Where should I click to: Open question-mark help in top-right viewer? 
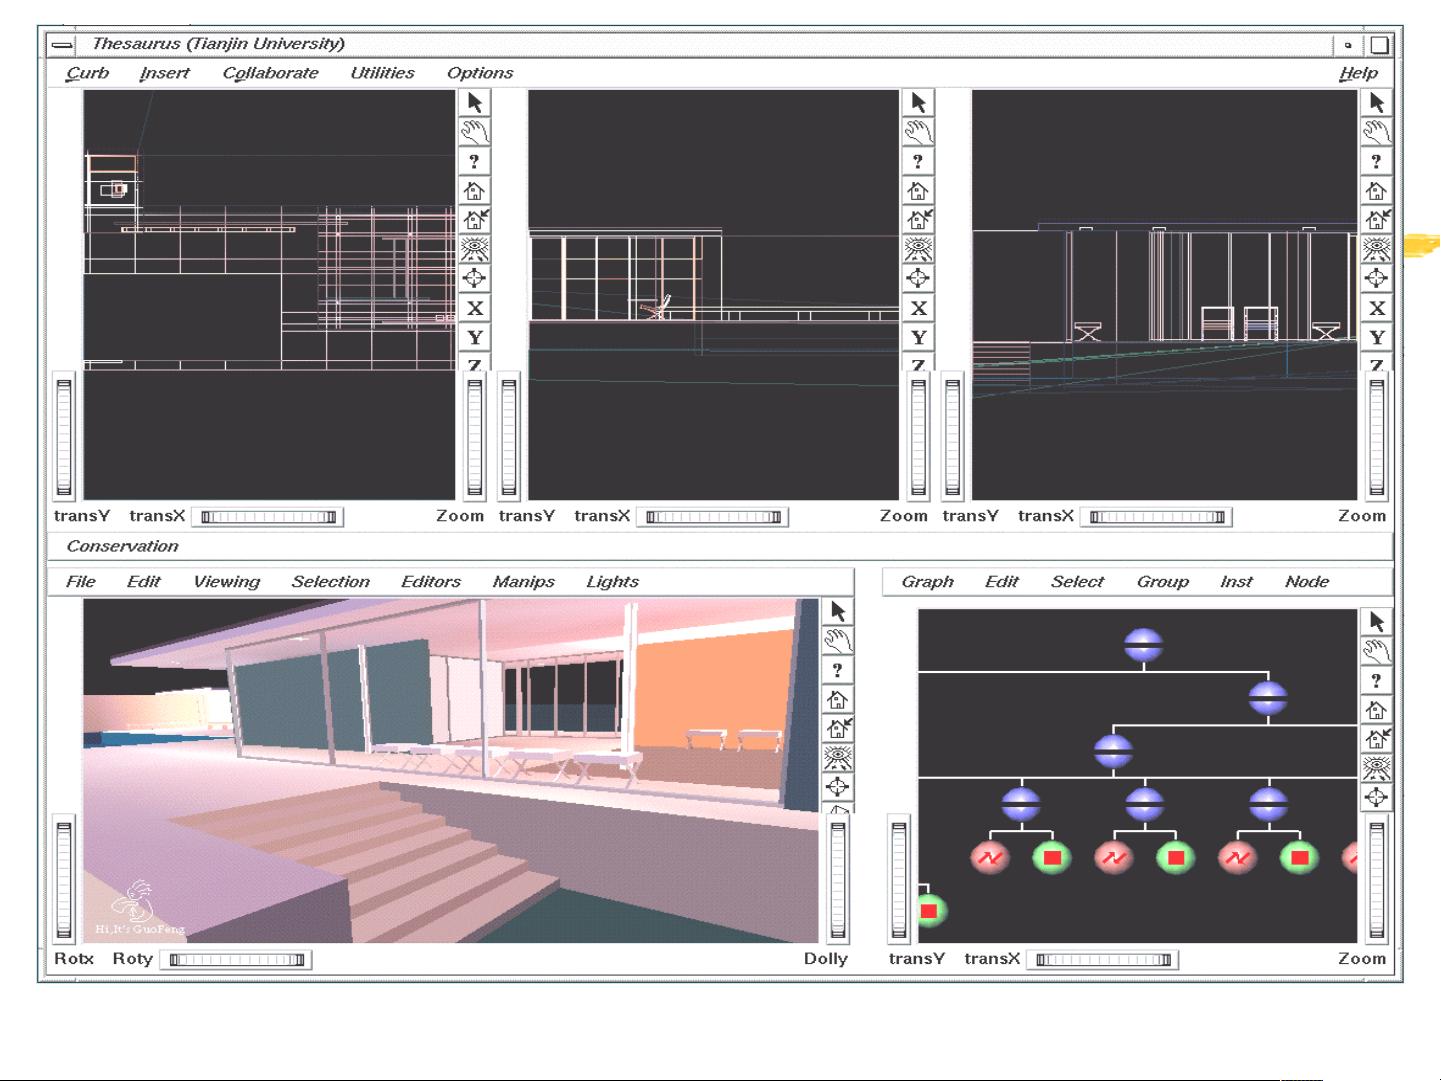click(x=1376, y=161)
